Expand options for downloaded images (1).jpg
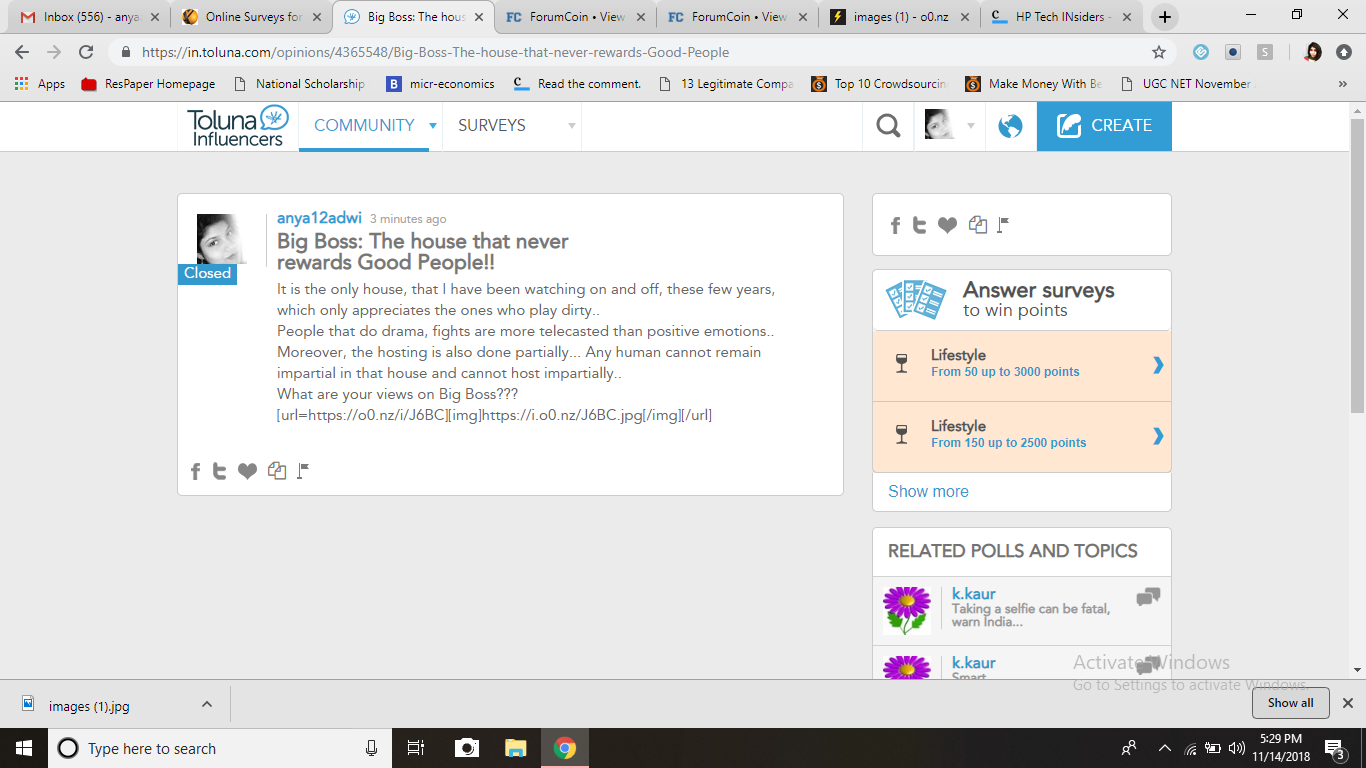Image resolution: width=1366 pixels, height=768 pixels. 206,703
